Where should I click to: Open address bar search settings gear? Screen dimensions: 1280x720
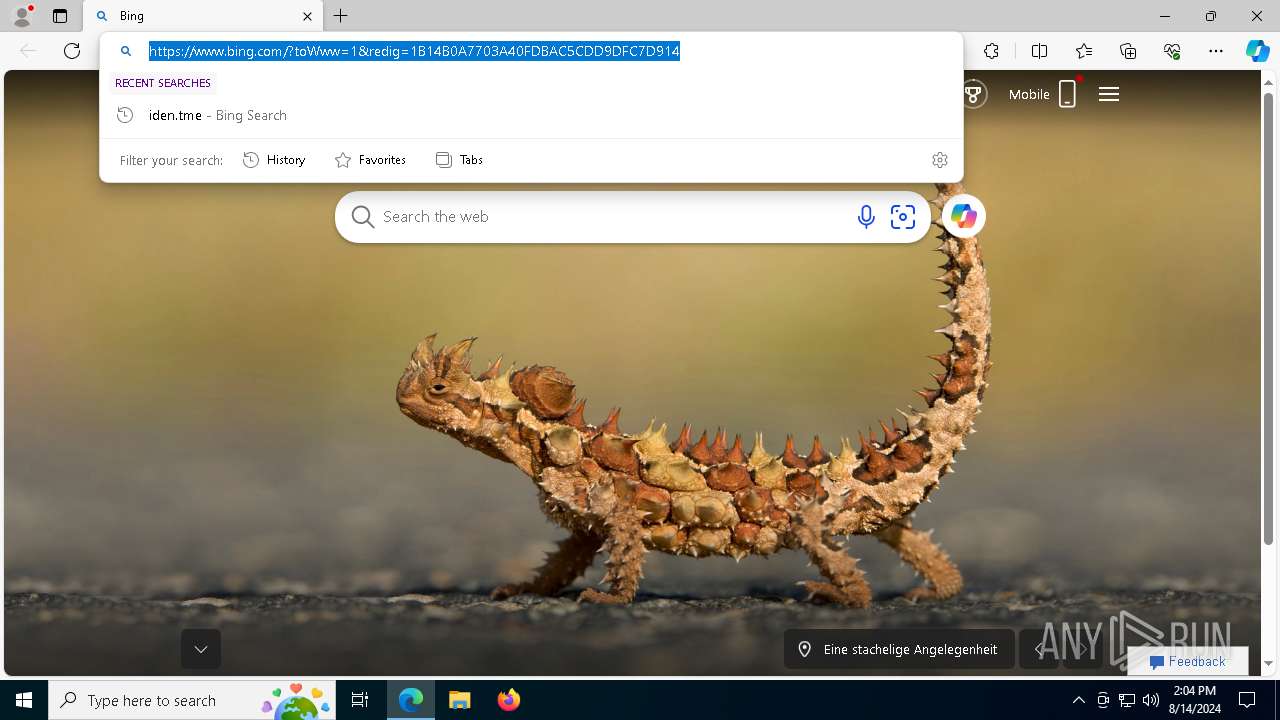coord(940,160)
